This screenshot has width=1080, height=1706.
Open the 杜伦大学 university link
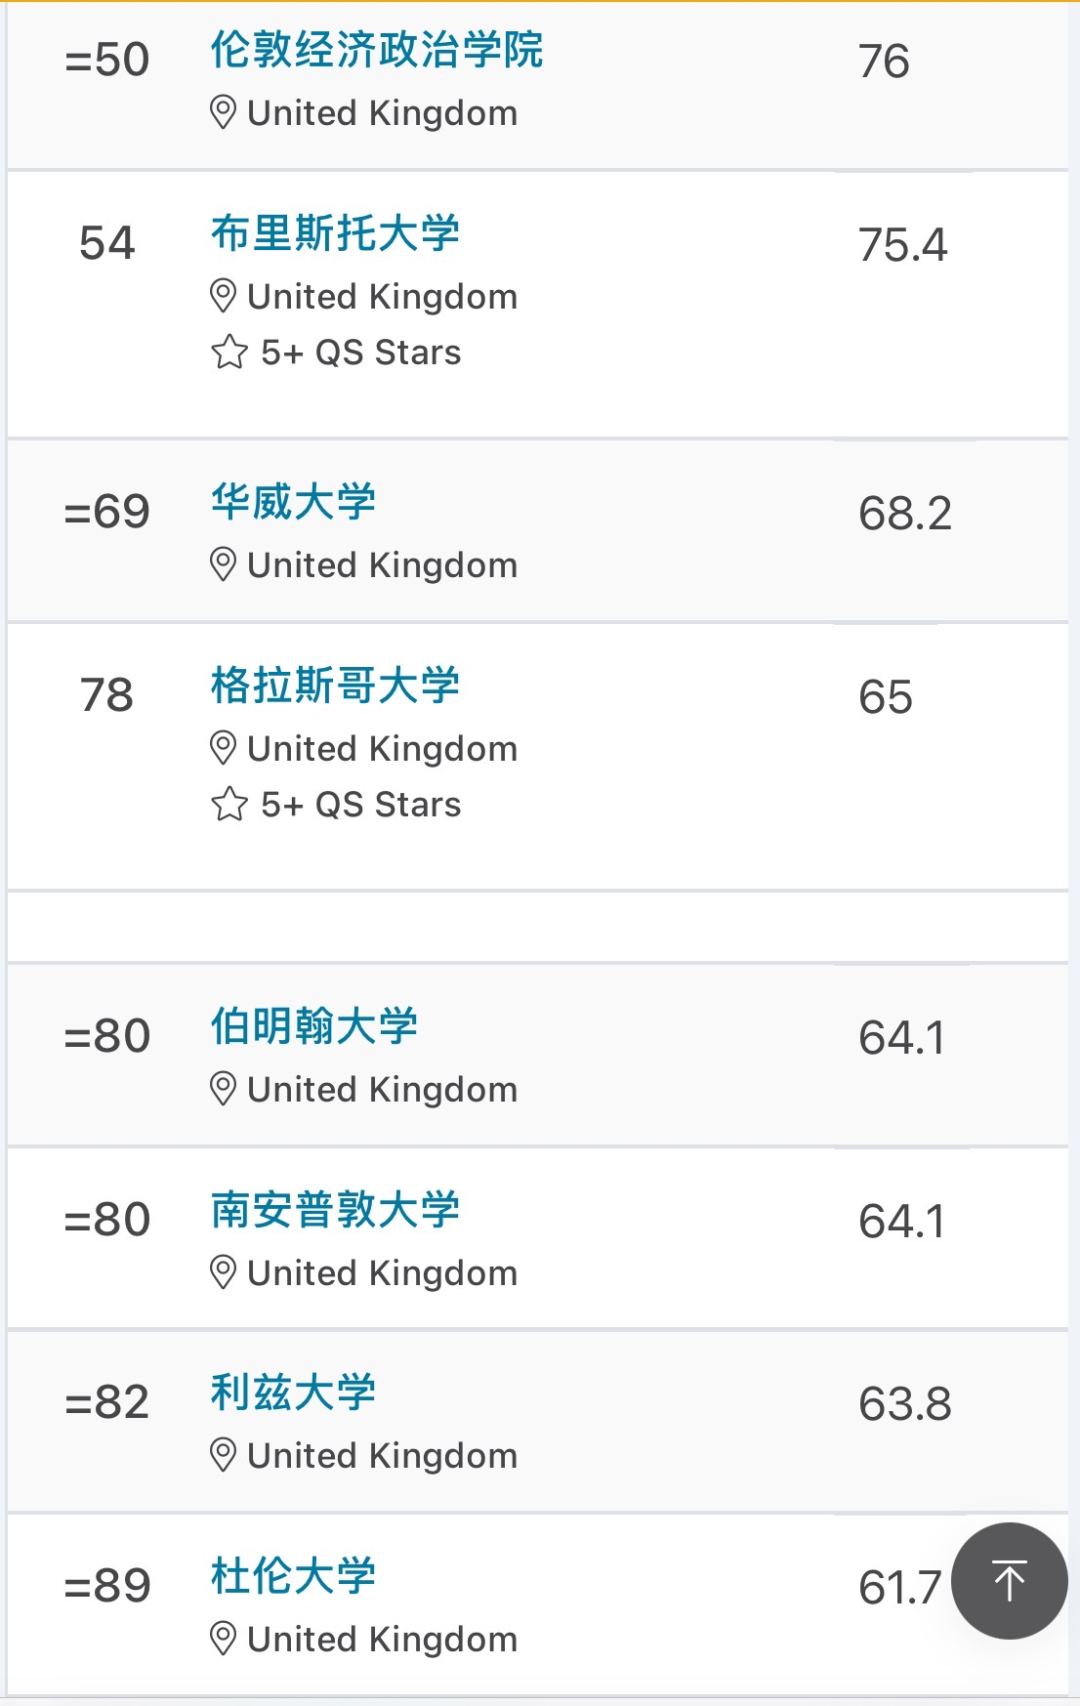pos(293,1576)
